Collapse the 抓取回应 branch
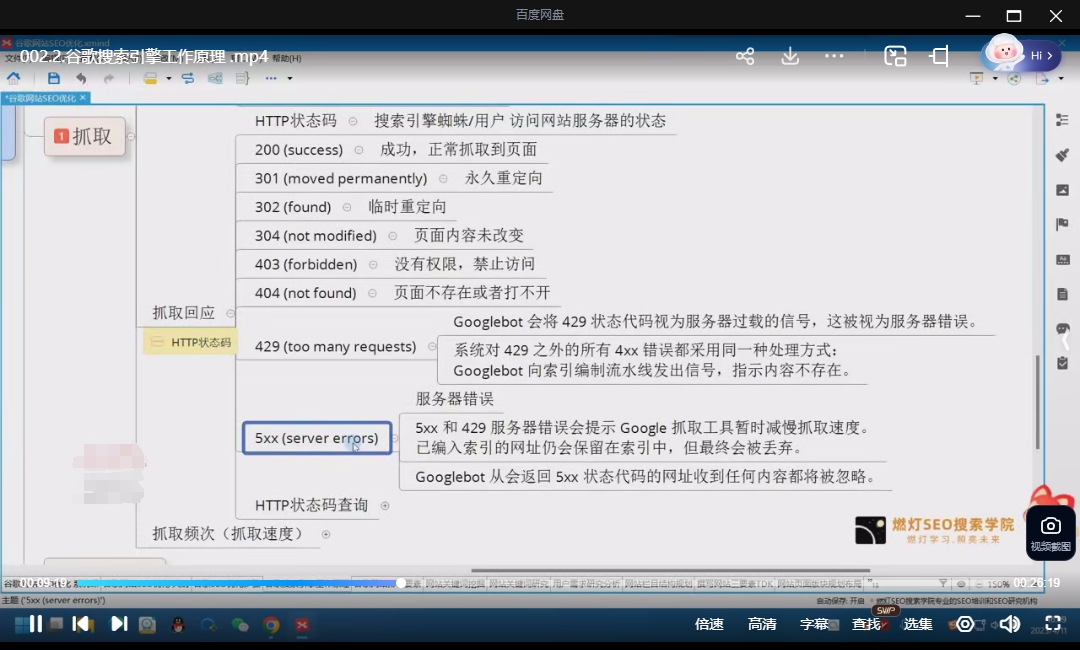 [x=231, y=313]
